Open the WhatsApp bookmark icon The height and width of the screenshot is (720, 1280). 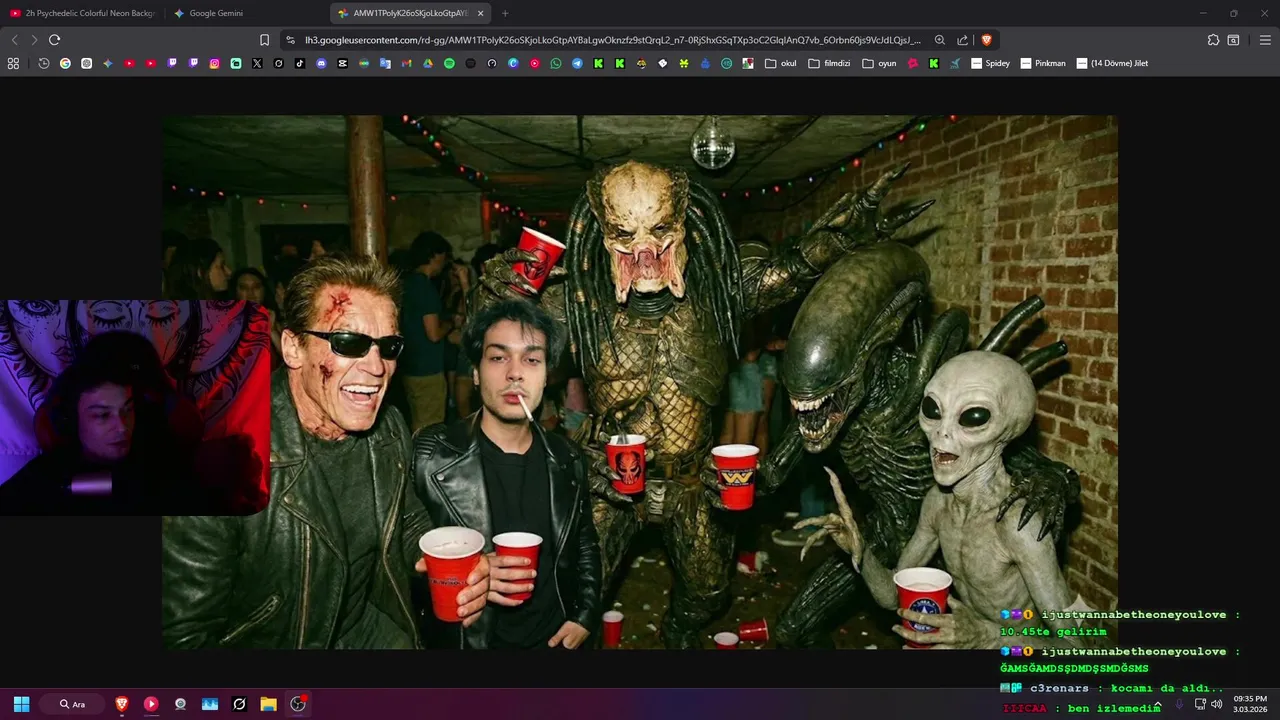[x=556, y=63]
